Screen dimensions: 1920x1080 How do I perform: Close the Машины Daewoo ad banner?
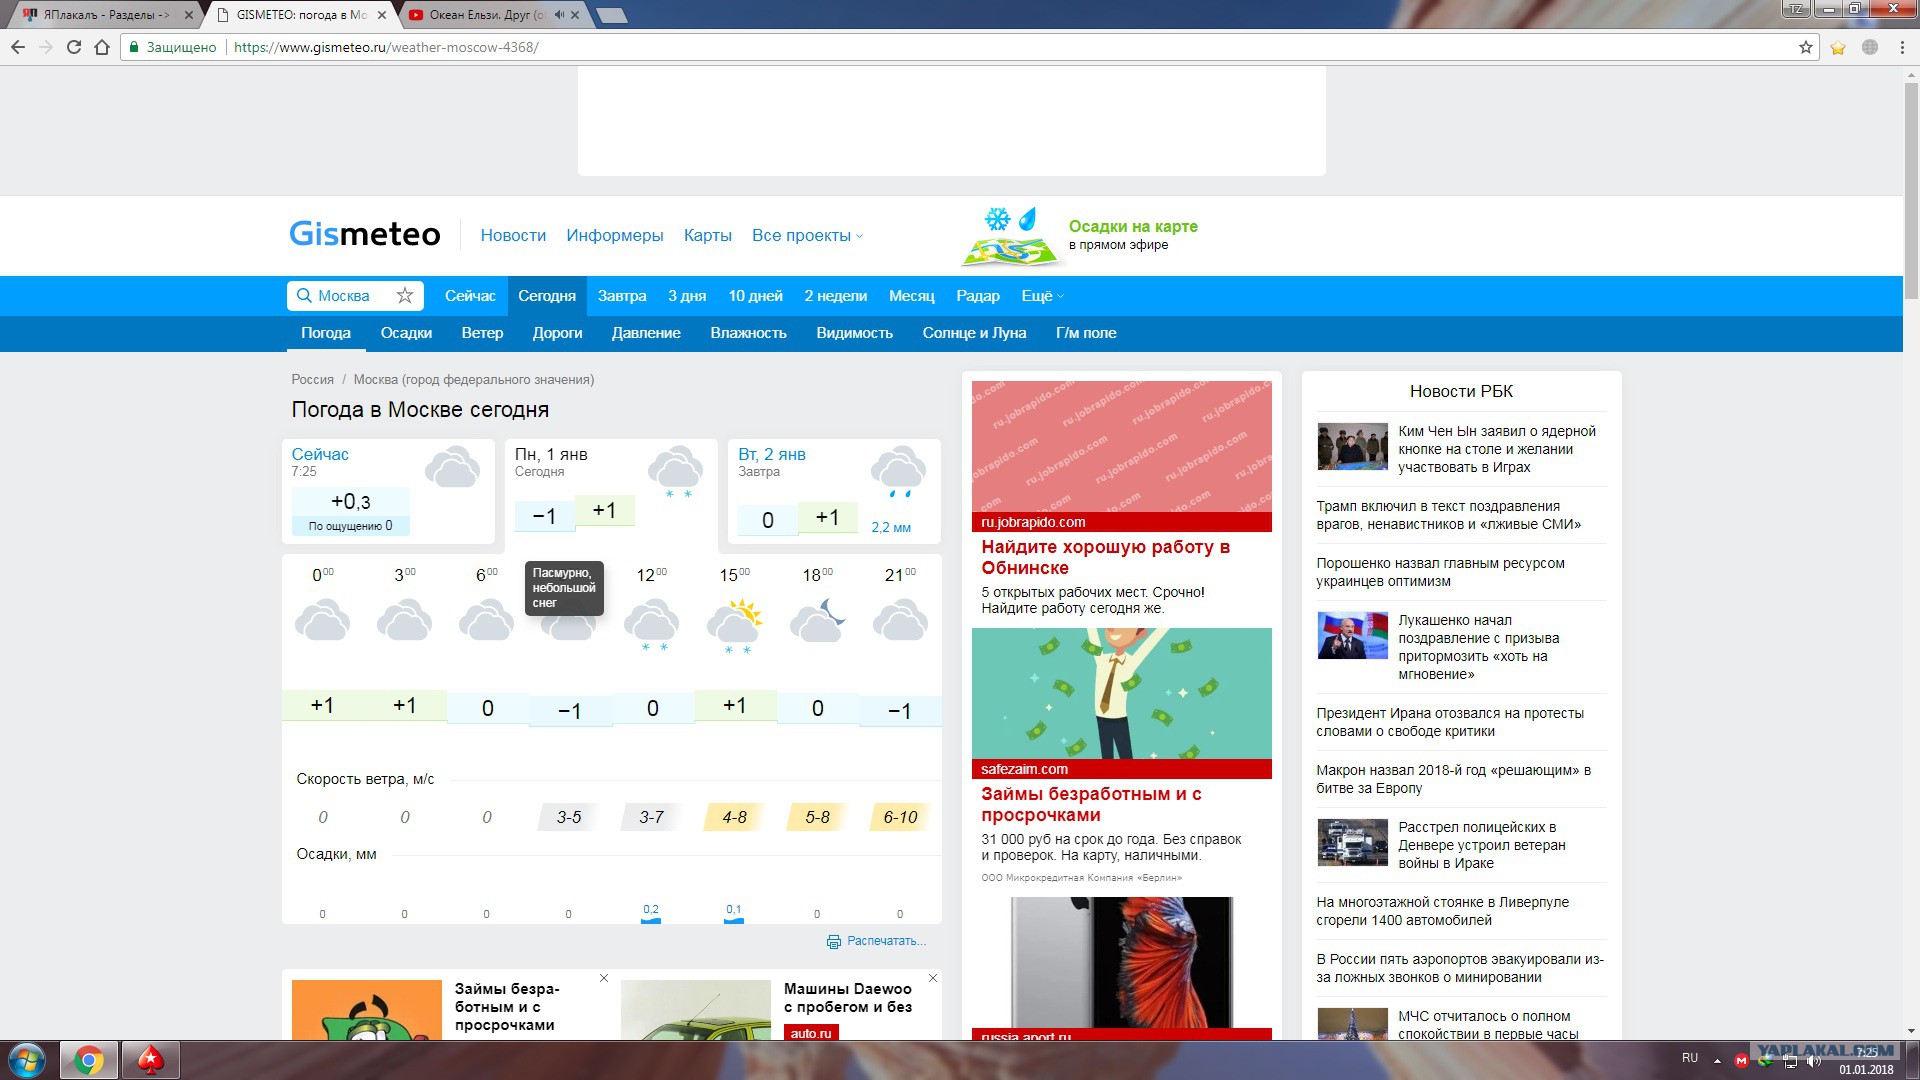coord(933,978)
